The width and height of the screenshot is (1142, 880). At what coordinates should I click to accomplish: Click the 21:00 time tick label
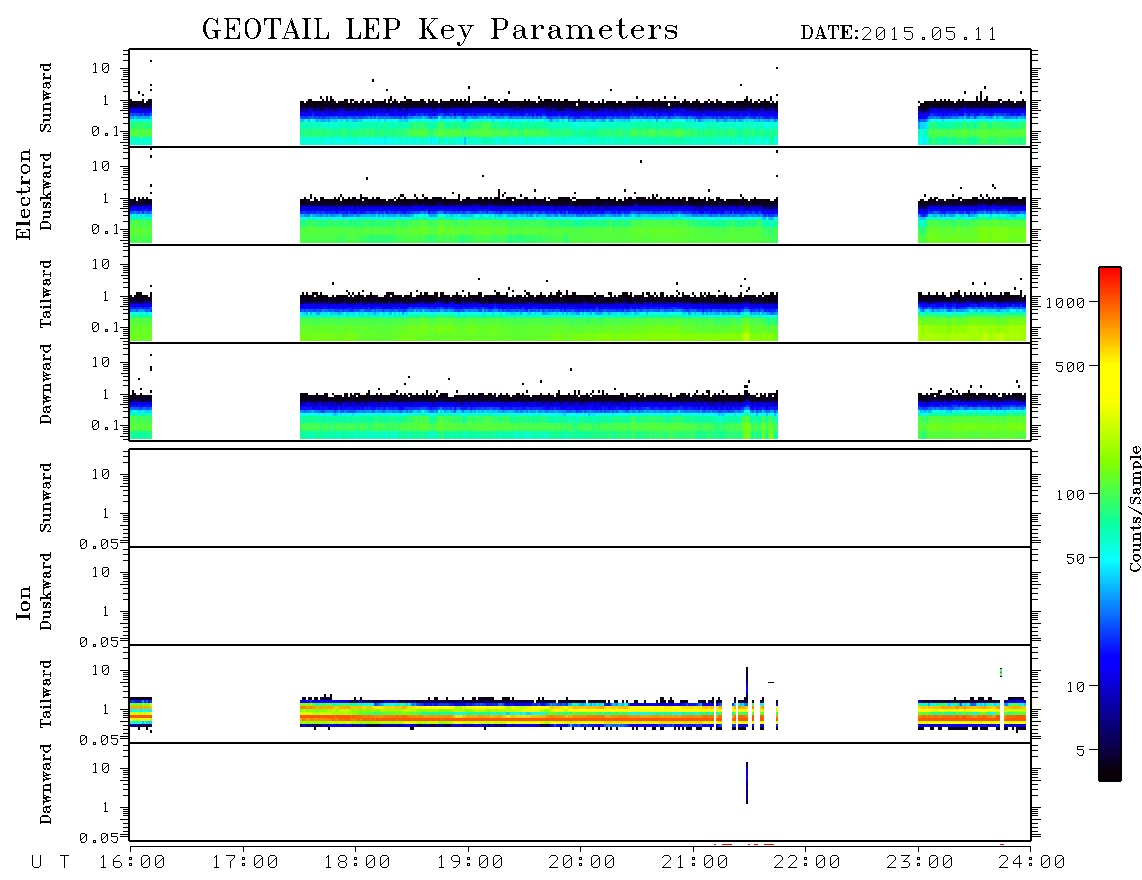pyautogui.click(x=695, y=863)
